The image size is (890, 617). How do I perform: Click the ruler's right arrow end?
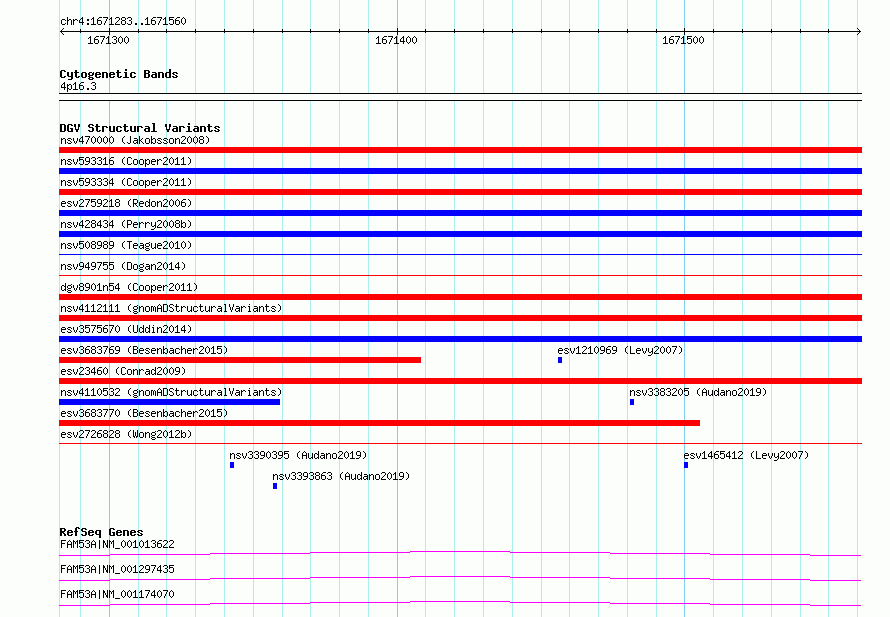859,31
